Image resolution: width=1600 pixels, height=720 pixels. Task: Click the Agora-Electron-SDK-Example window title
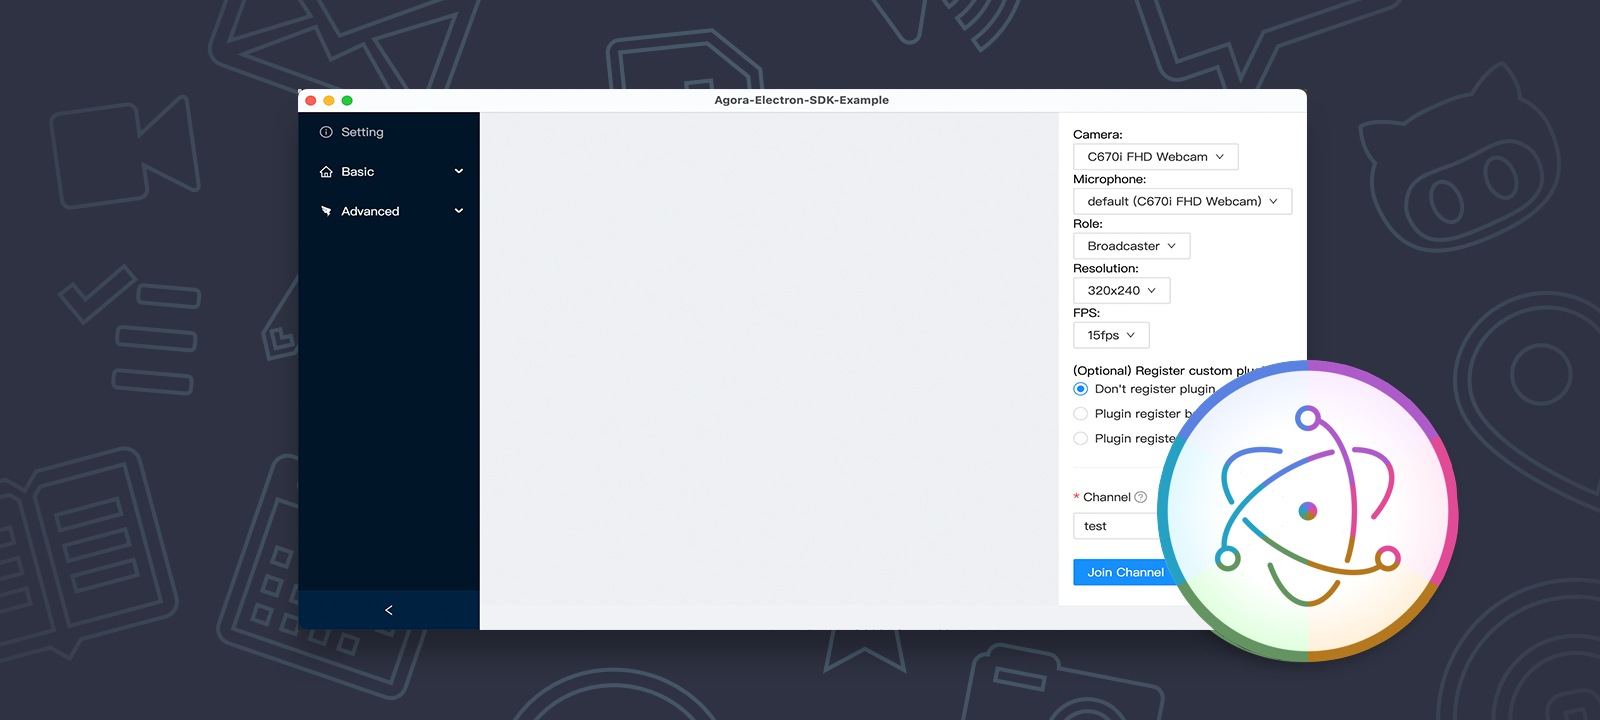tap(802, 100)
